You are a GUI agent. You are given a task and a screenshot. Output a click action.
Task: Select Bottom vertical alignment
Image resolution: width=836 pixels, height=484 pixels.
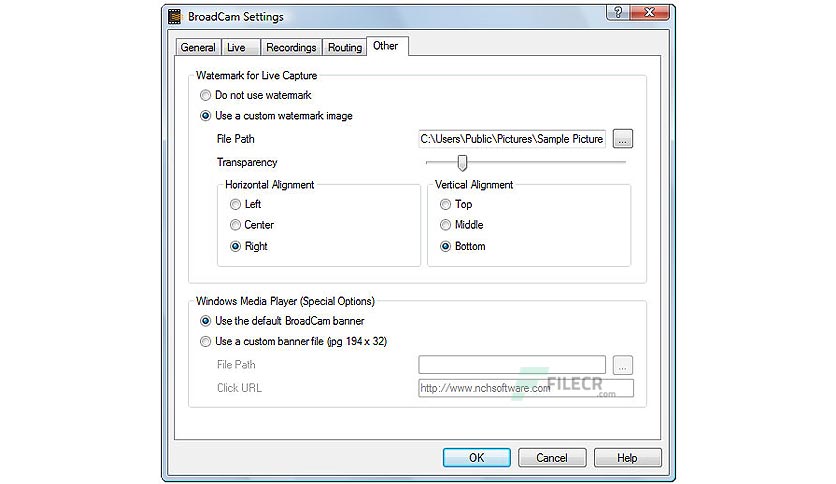(x=463, y=246)
